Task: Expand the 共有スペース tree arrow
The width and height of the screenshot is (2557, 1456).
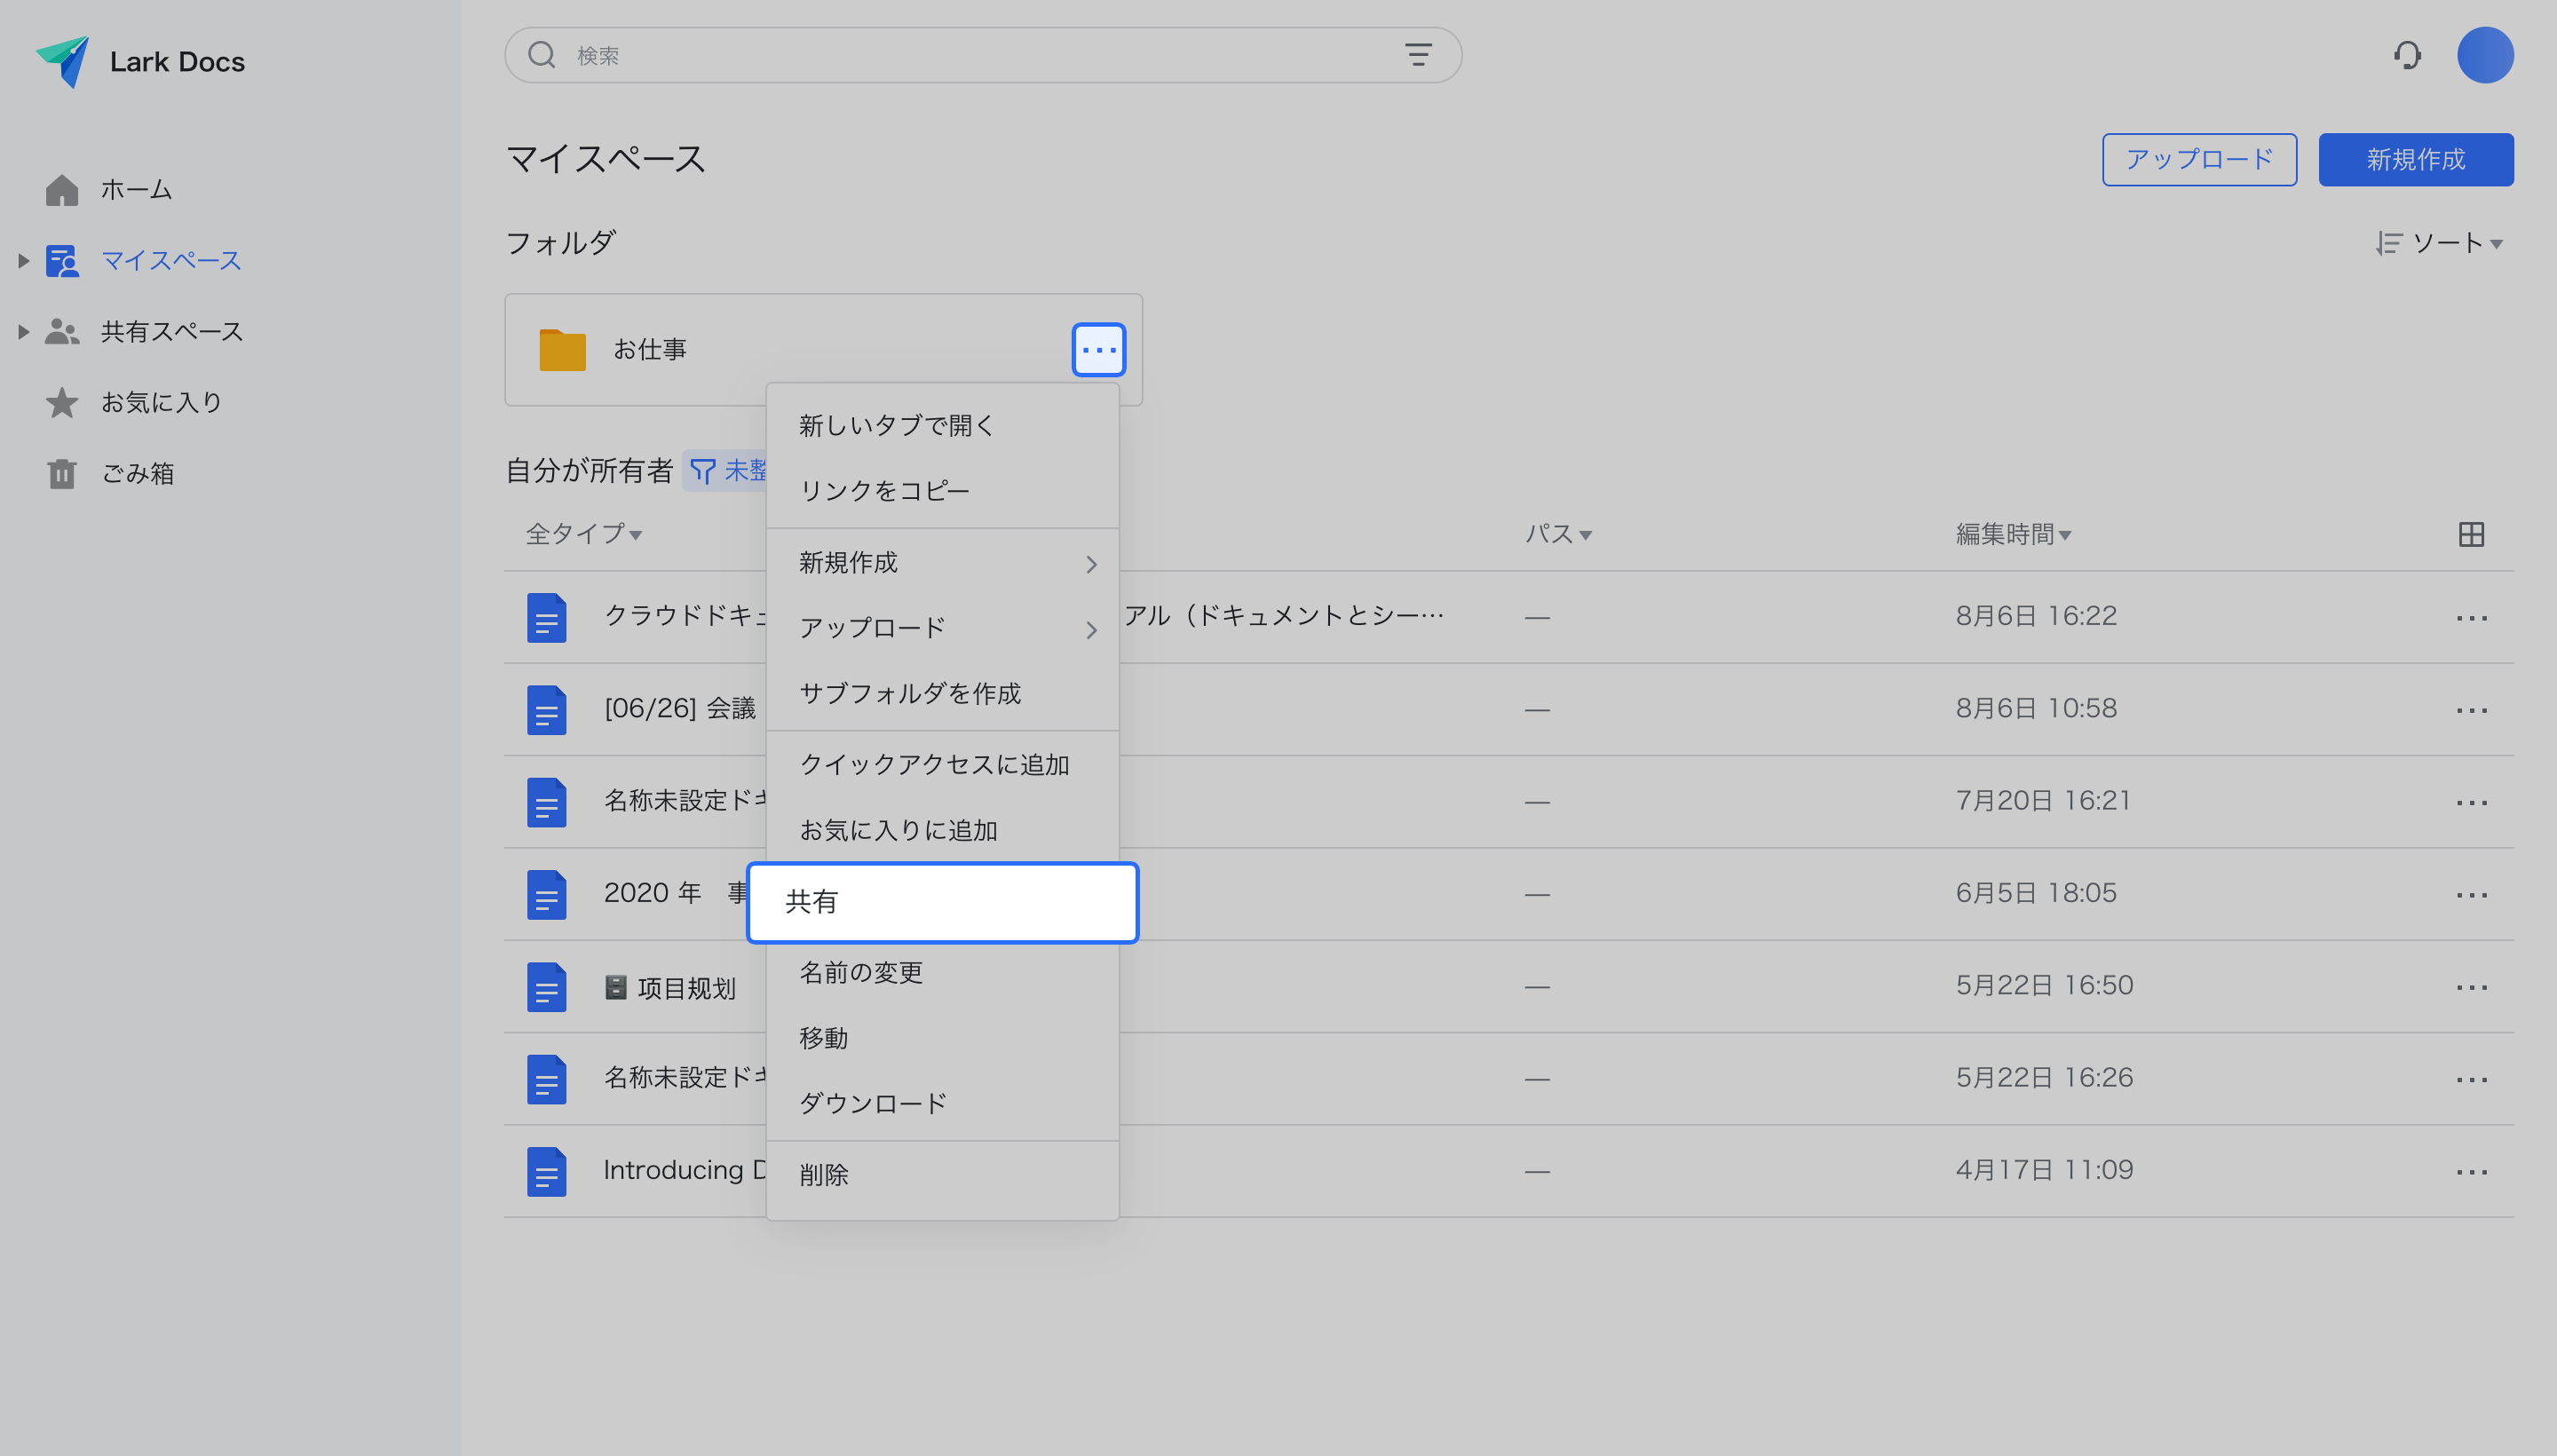Action: [23, 331]
